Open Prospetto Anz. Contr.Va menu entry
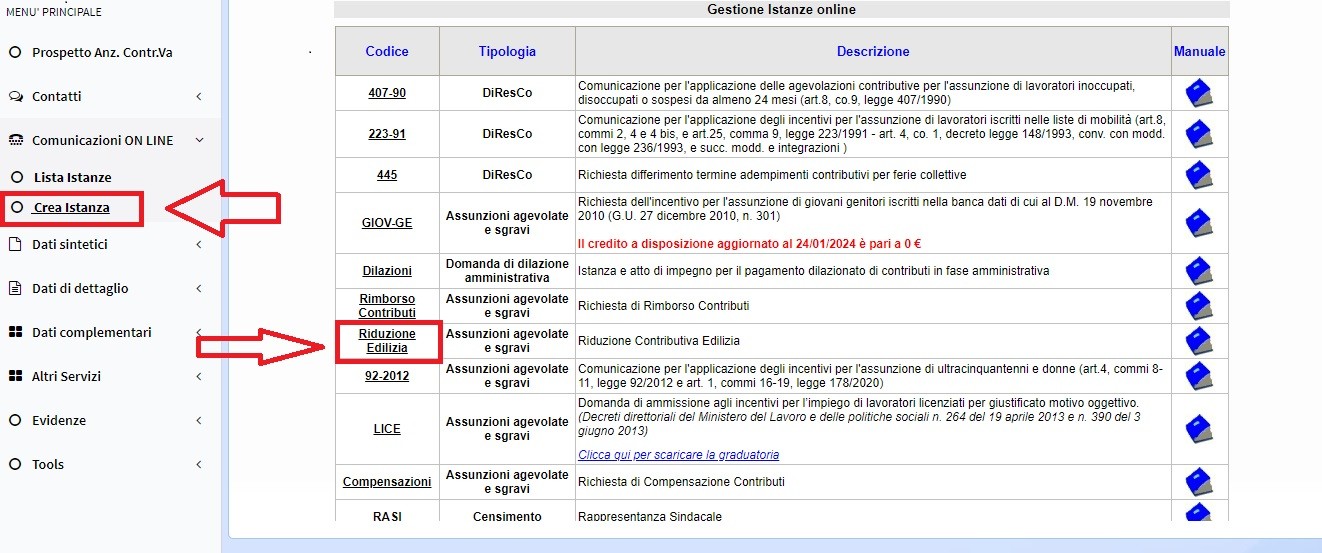1322x553 pixels. coord(102,52)
